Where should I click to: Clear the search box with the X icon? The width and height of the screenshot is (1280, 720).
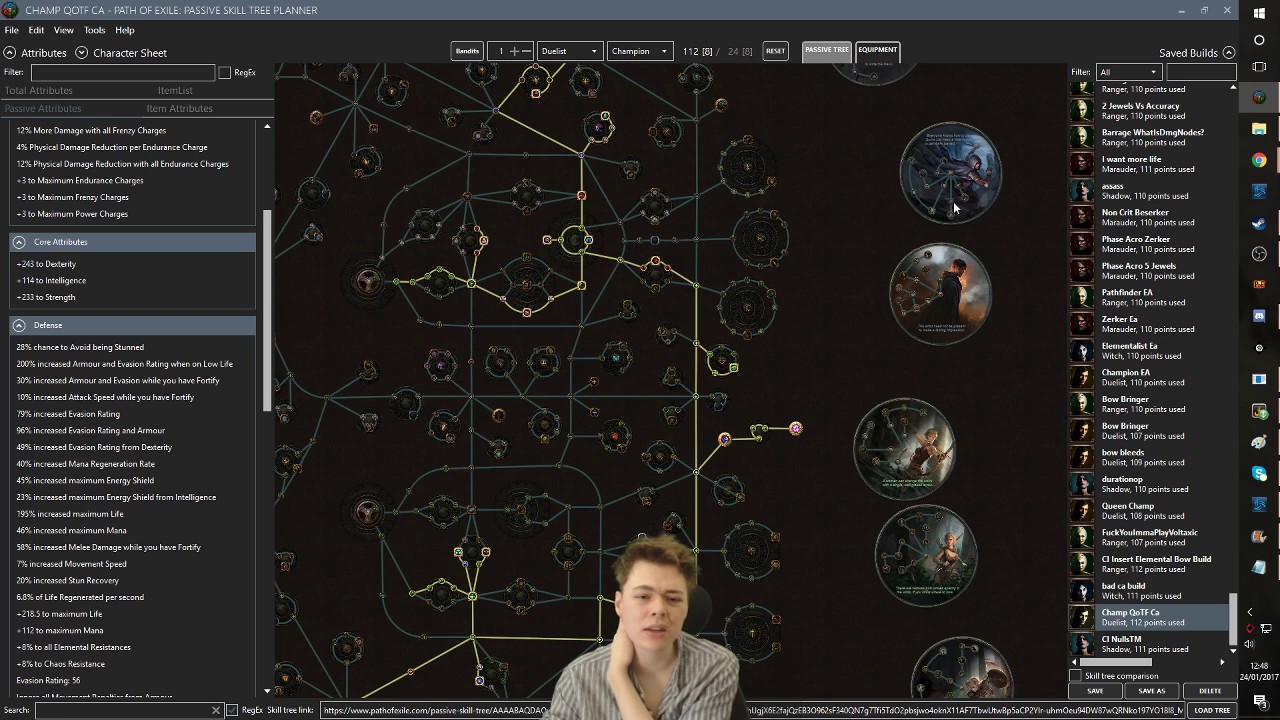[215, 710]
